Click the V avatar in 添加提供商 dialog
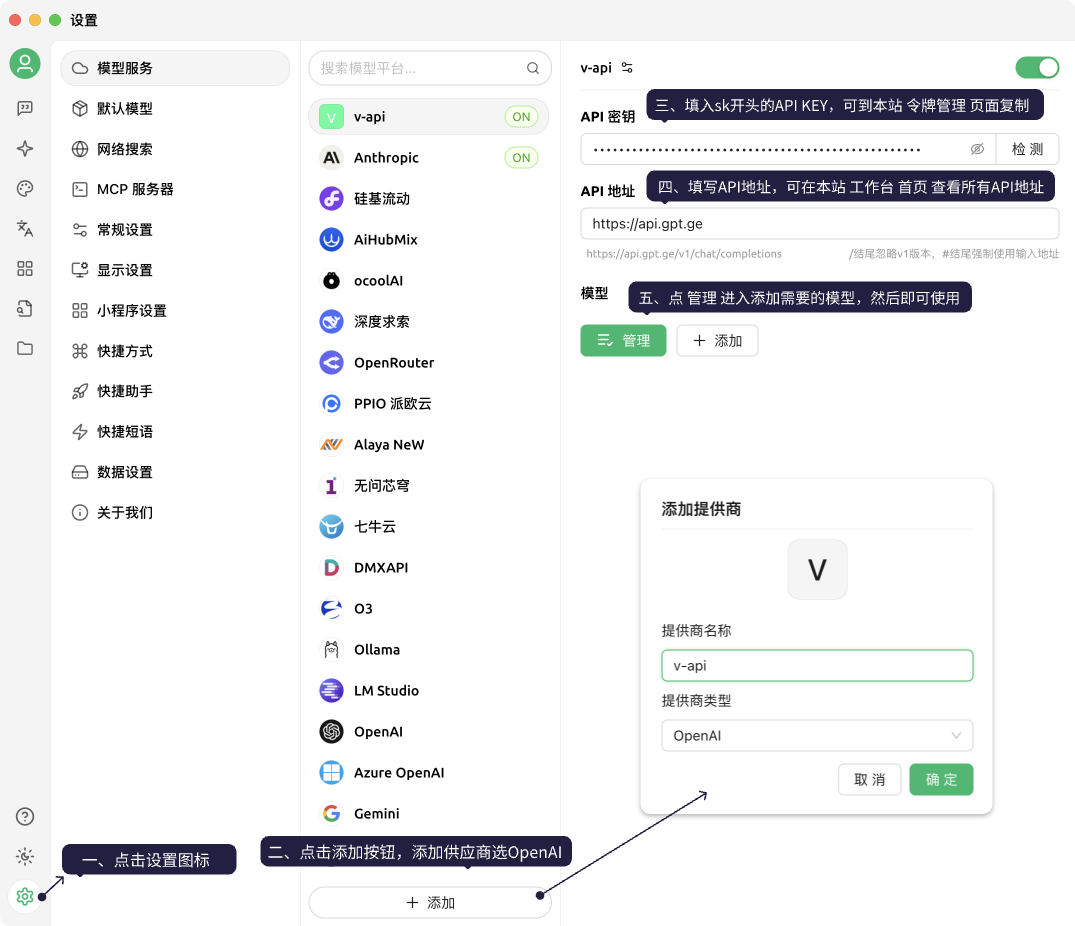Image resolution: width=1075 pixels, height=926 pixels. point(817,570)
